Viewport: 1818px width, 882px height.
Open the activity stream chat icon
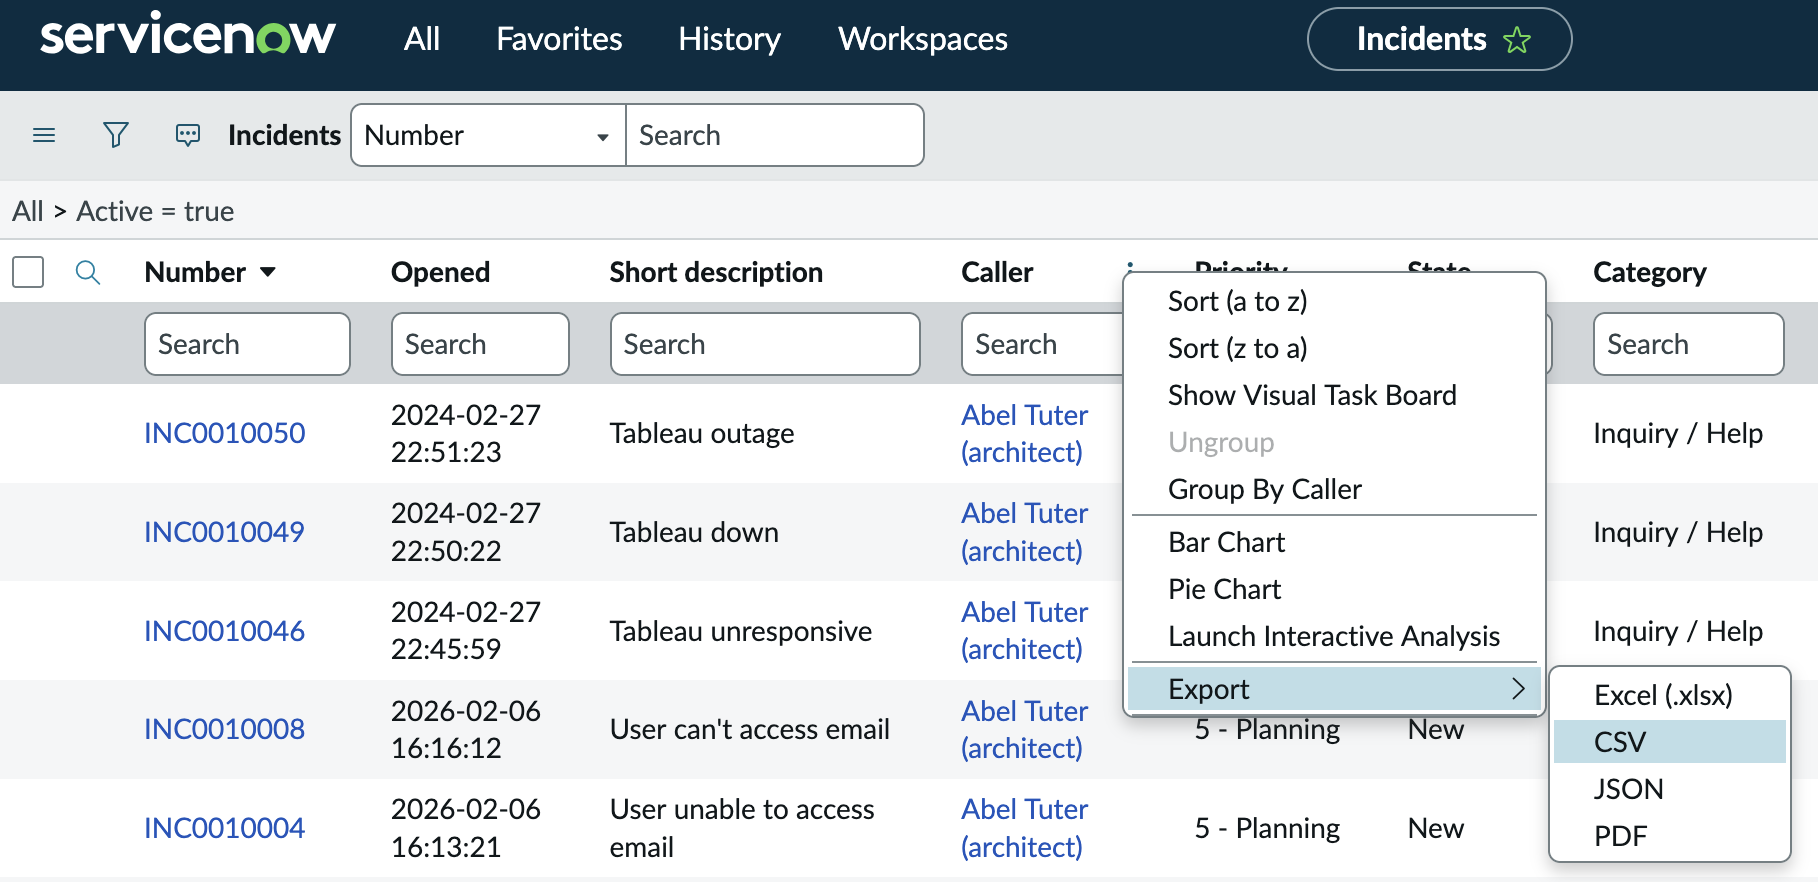[188, 135]
